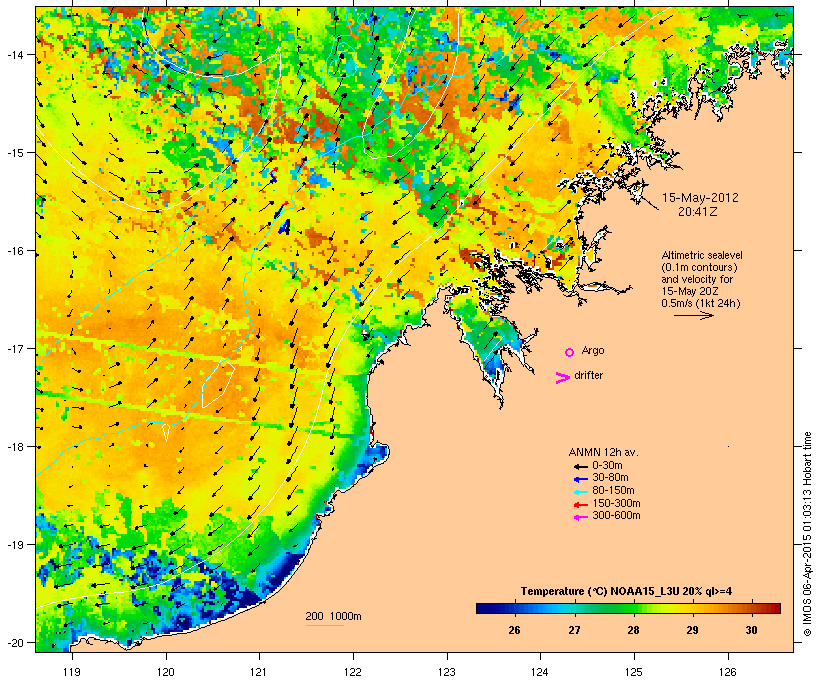Click the black 0-30m arrow in legend

click(580, 466)
